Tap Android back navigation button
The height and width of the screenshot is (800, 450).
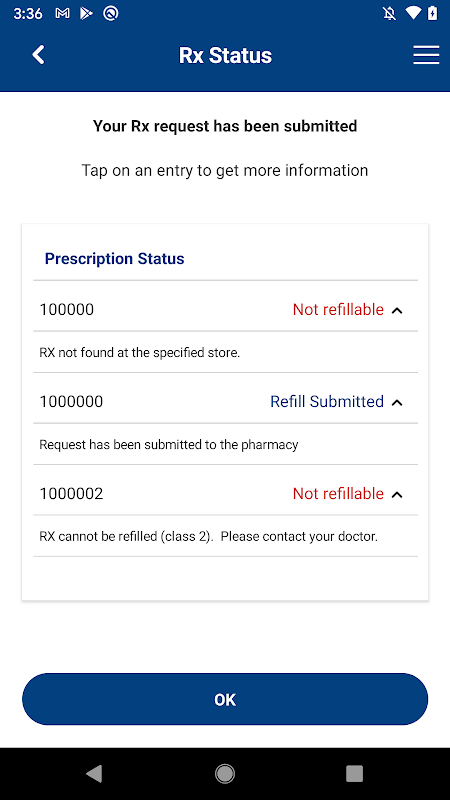click(94, 774)
